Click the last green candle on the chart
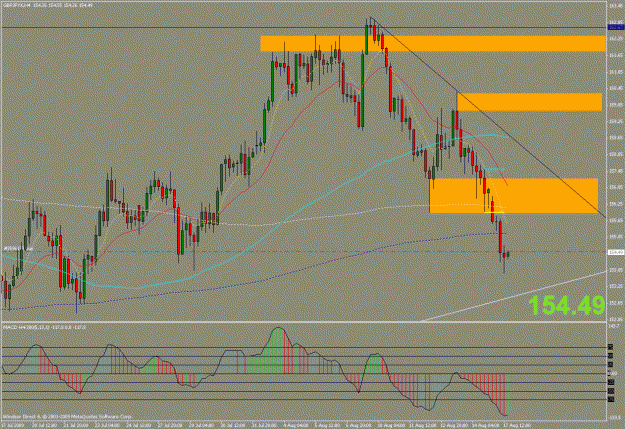This screenshot has width=625, height=429. [508, 254]
